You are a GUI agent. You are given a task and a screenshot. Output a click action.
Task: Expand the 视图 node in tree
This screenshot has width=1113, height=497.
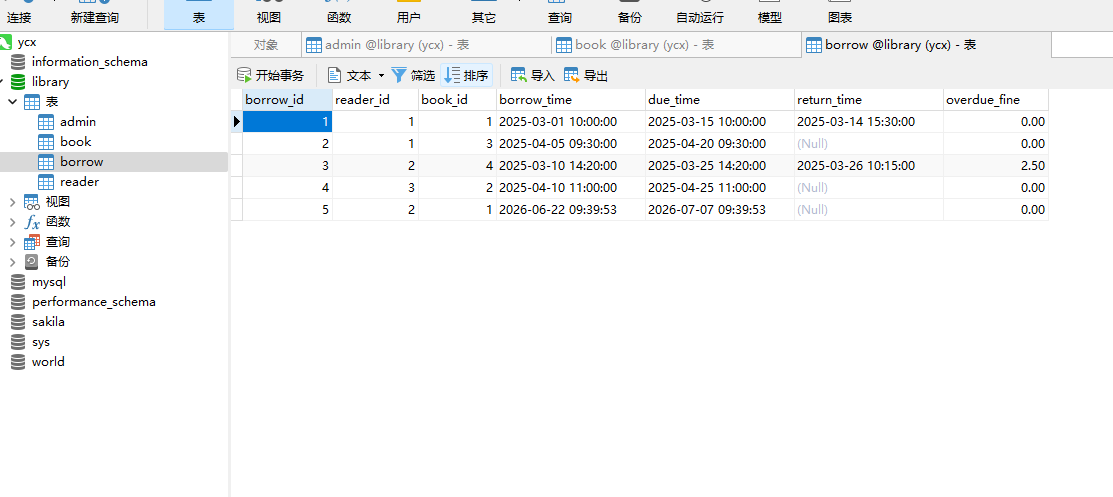(12, 202)
